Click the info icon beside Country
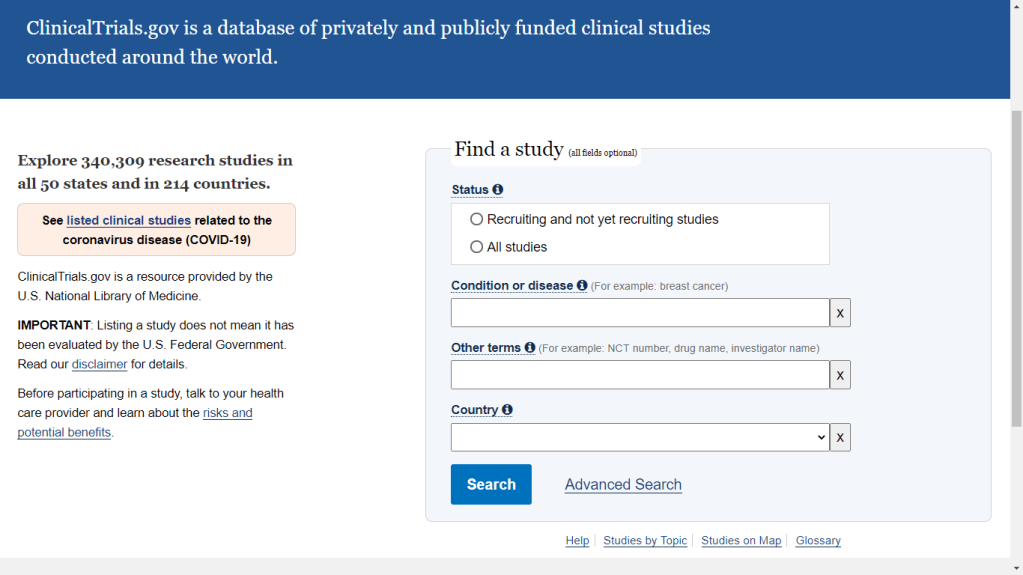This screenshot has height=575, width=1023. (x=507, y=410)
